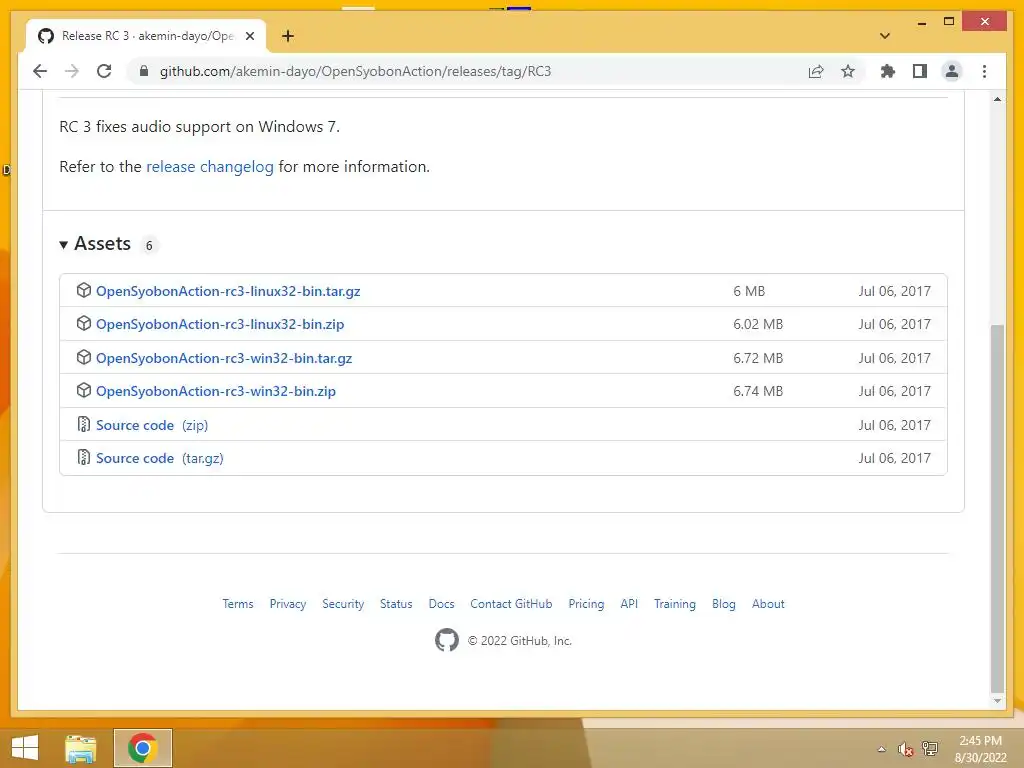
Task: Click the Assets count badge 6
Action: tap(149, 246)
